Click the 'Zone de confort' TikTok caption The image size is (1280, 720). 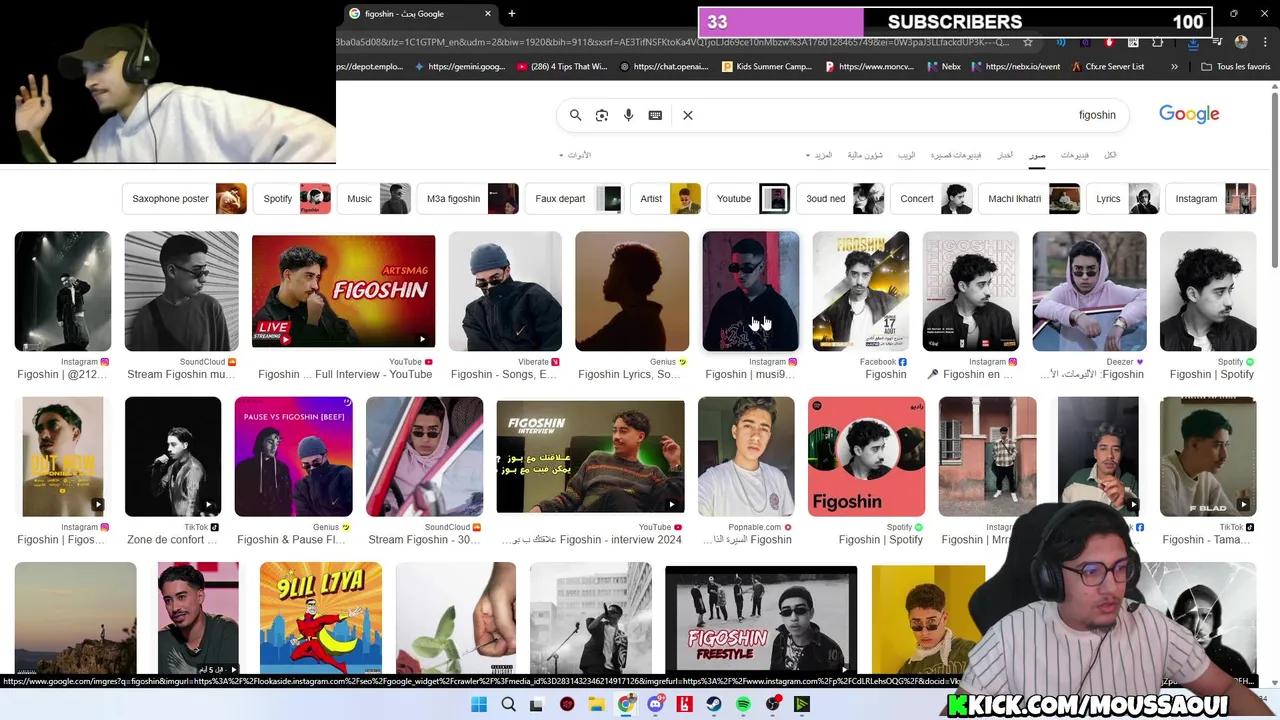point(172,539)
